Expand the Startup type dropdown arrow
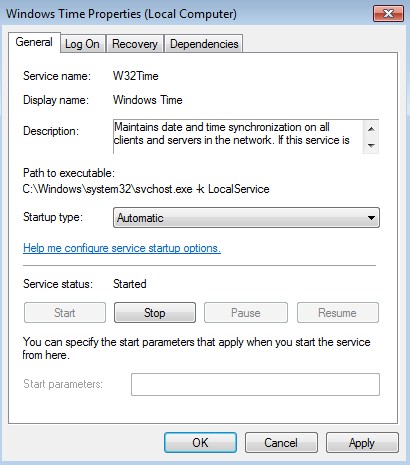The width and height of the screenshot is (410, 465). (371, 218)
